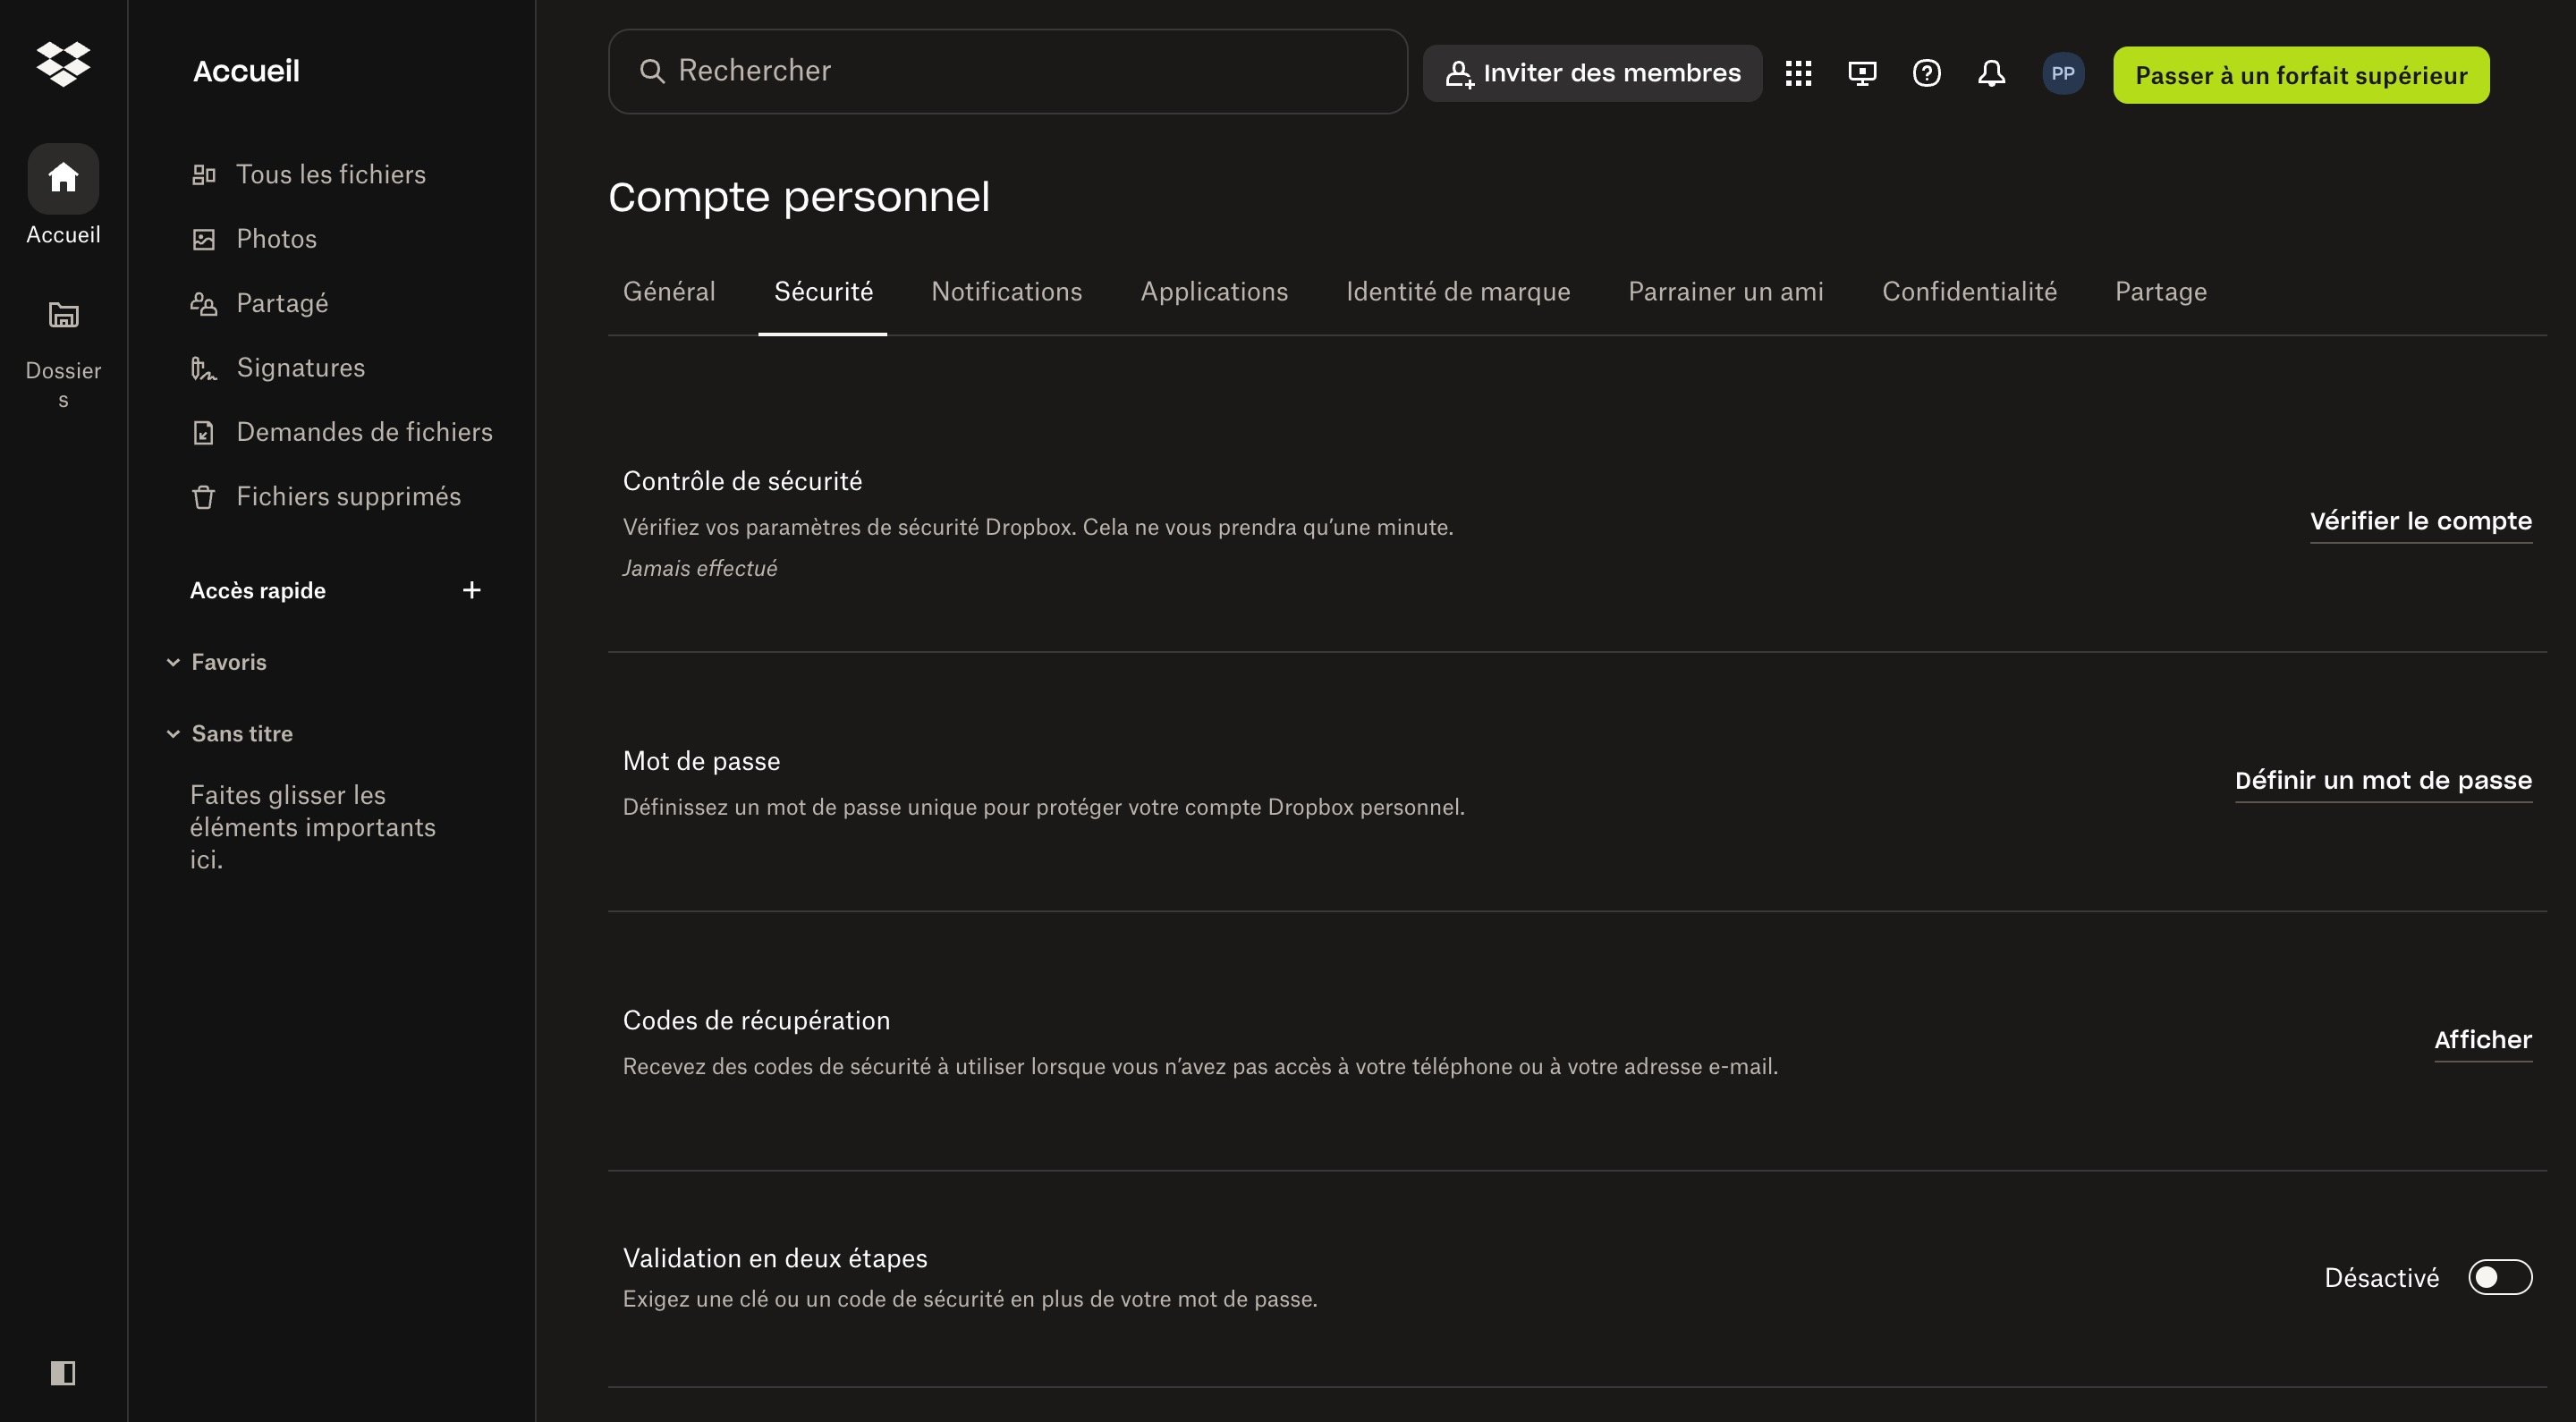The width and height of the screenshot is (2576, 1422).
Task: Click the Dropbox logo
Action: [x=63, y=64]
